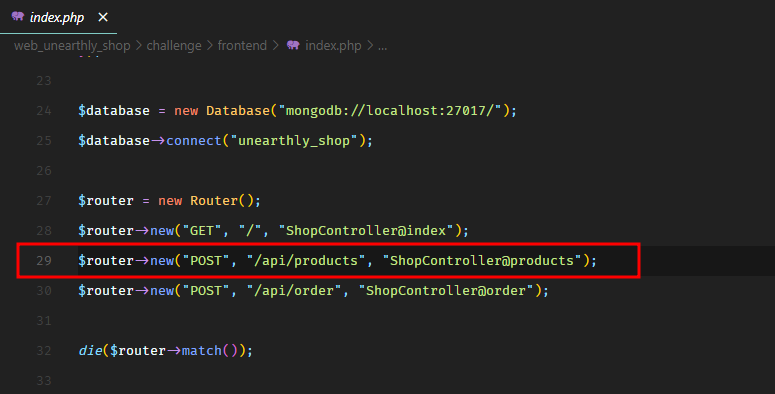Expand the breadcrumb ellipsis symbol list
This screenshot has height=394, width=775.
coord(383,46)
